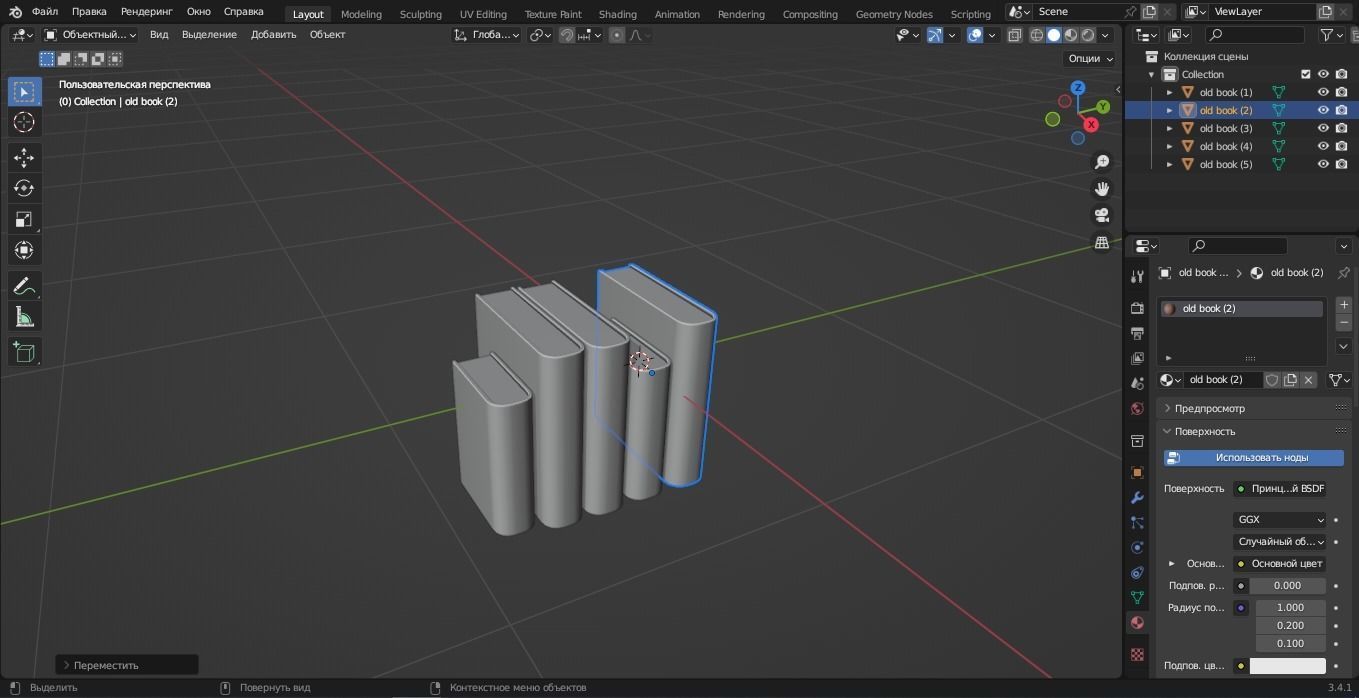Open the object mode dropdown
The image size is (1359, 698).
coord(90,35)
